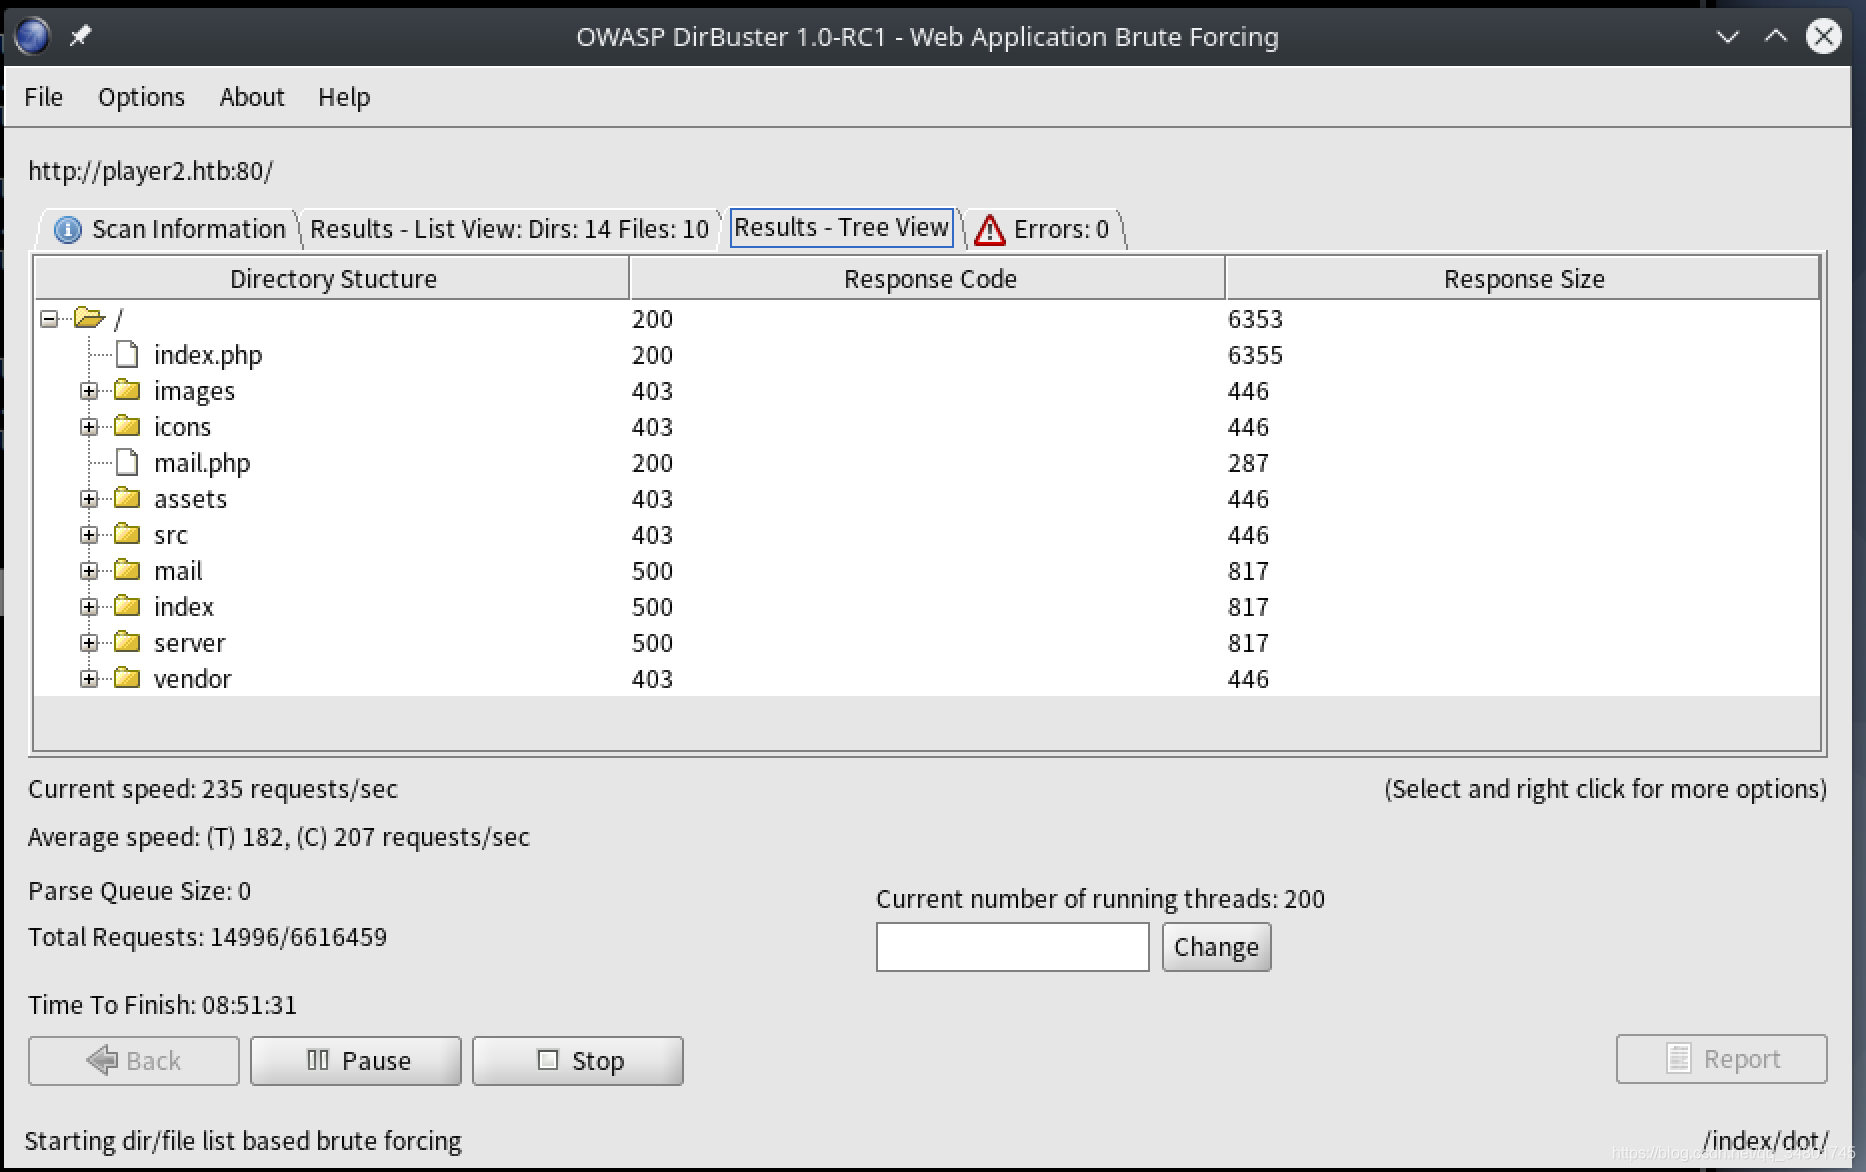Click the http://player2.htb:80/ target URL text
This screenshot has height=1172, width=1866.
coord(150,171)
